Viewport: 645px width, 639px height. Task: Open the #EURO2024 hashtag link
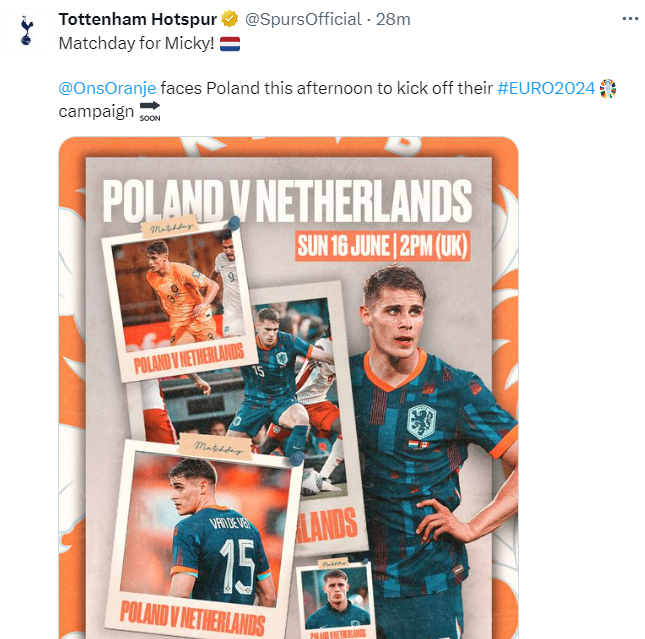(x=546, y=88)
